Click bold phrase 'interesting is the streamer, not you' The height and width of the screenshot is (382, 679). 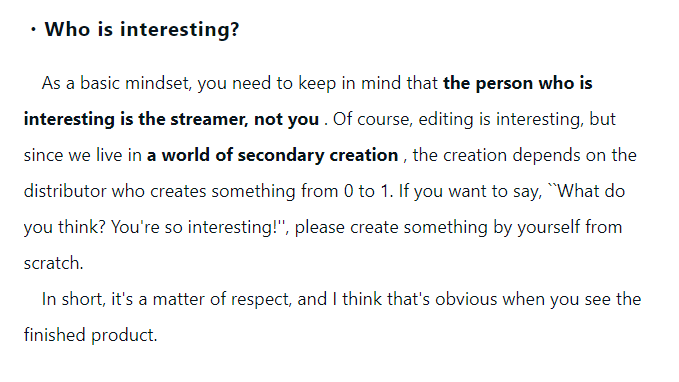click(171, 119)
